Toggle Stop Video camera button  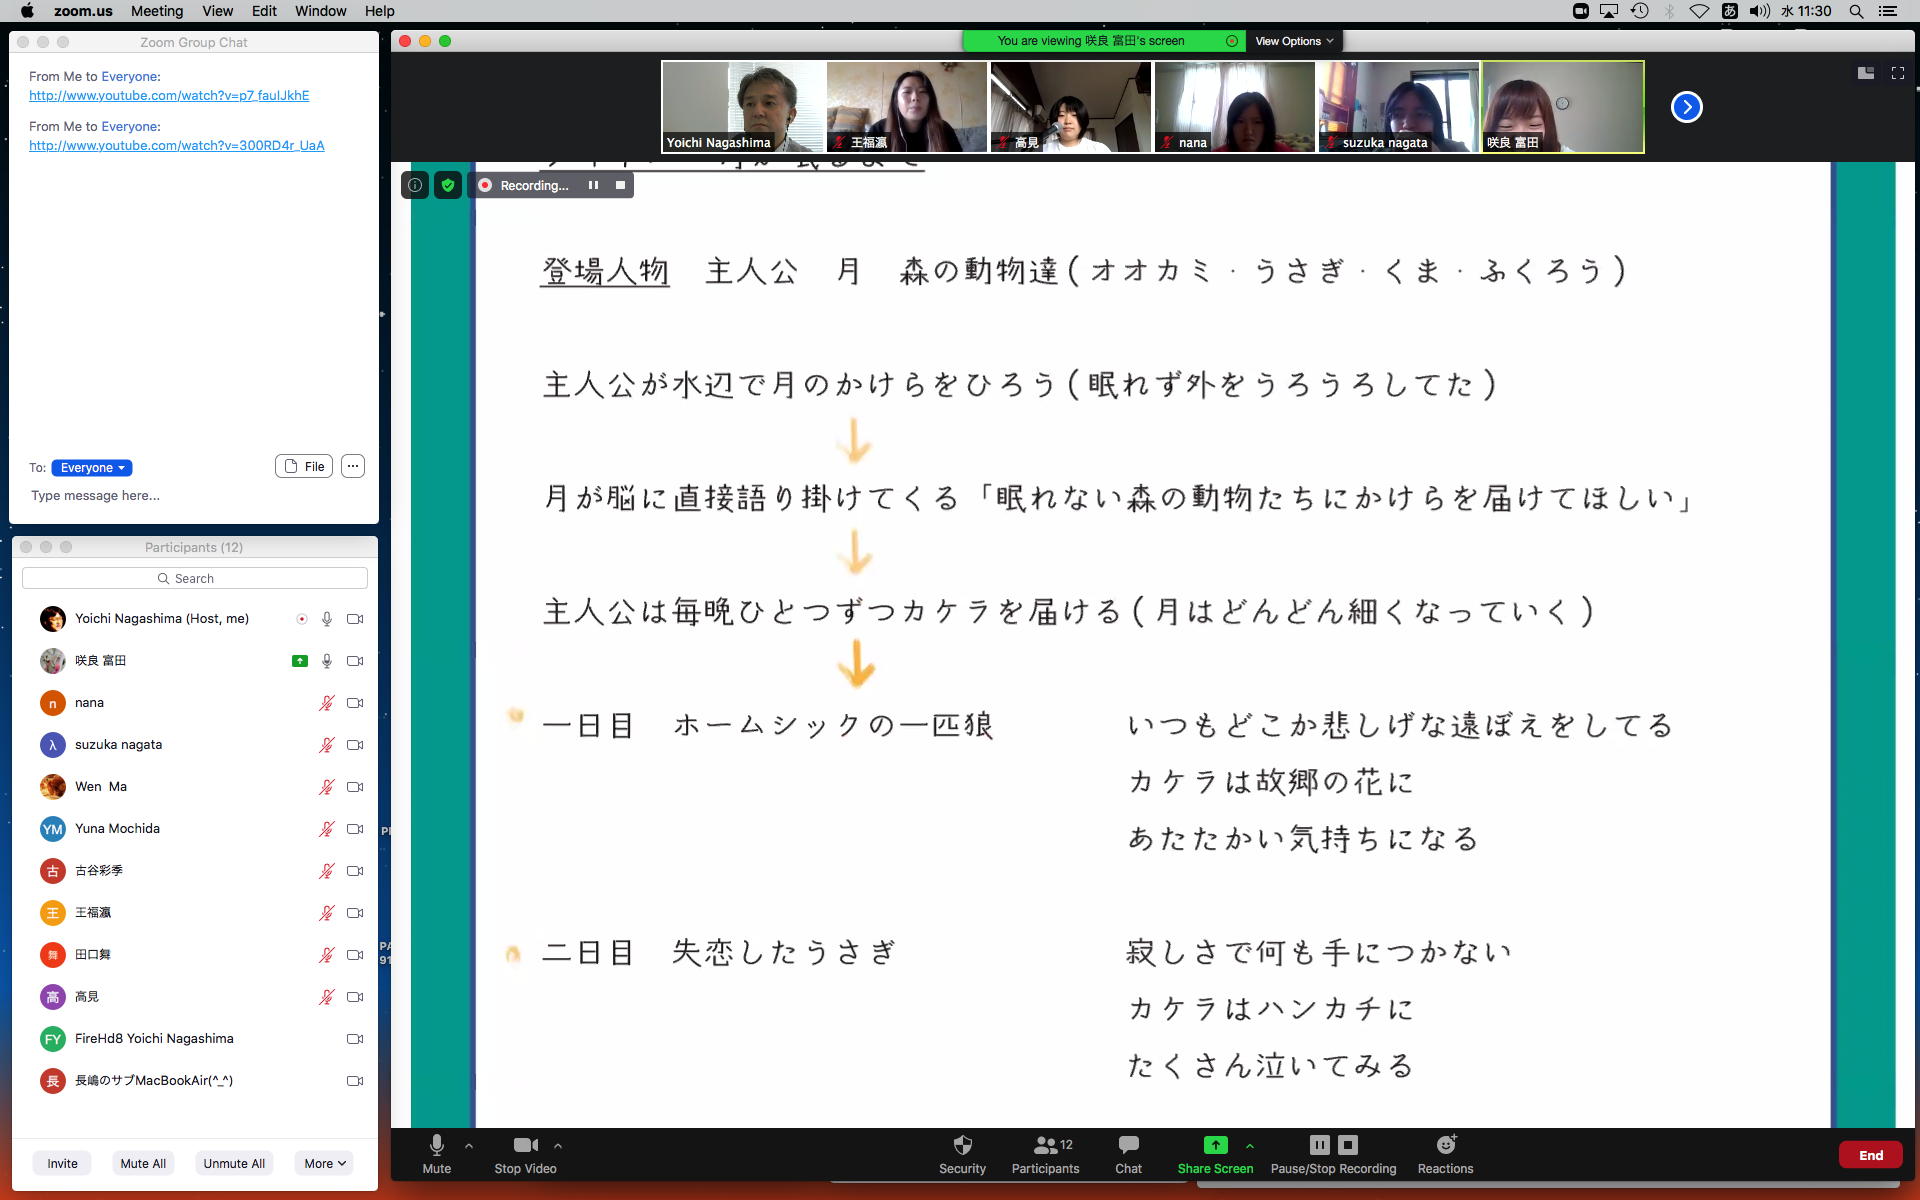tap(525, 1145)
